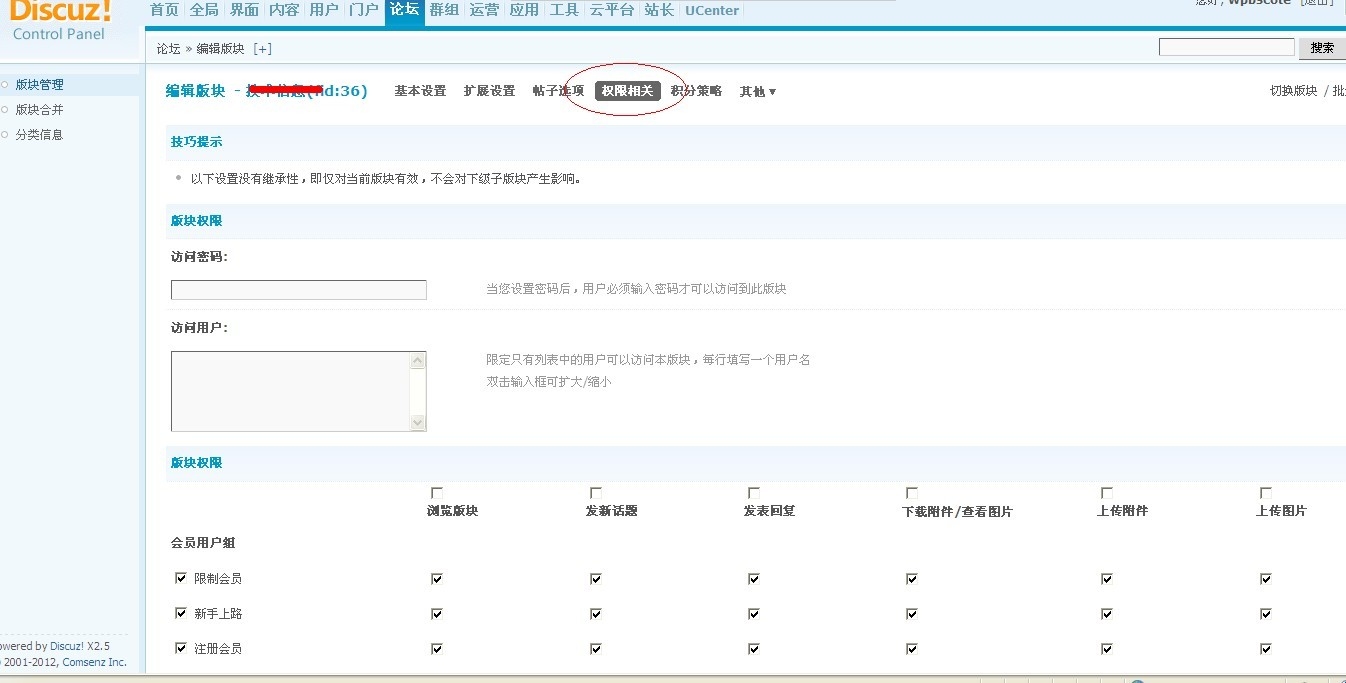This screenshot has width=1346, height=683.
Task: Click the 搜索 search button
Action: (1321, 46)
